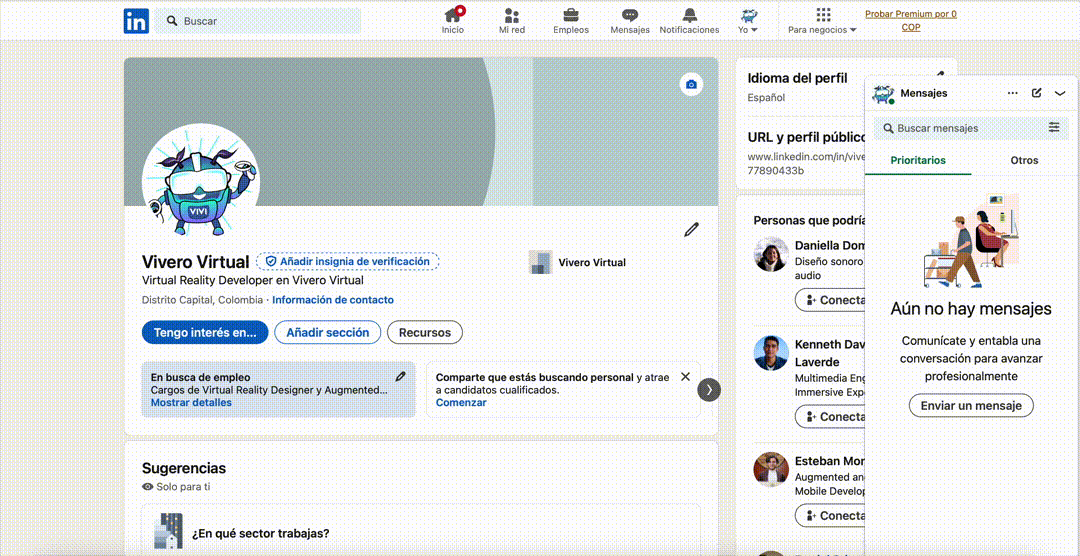Open Mensajes panel options (three dots)
This screenshot has width=1080, height=556.
pos(1012,93)
